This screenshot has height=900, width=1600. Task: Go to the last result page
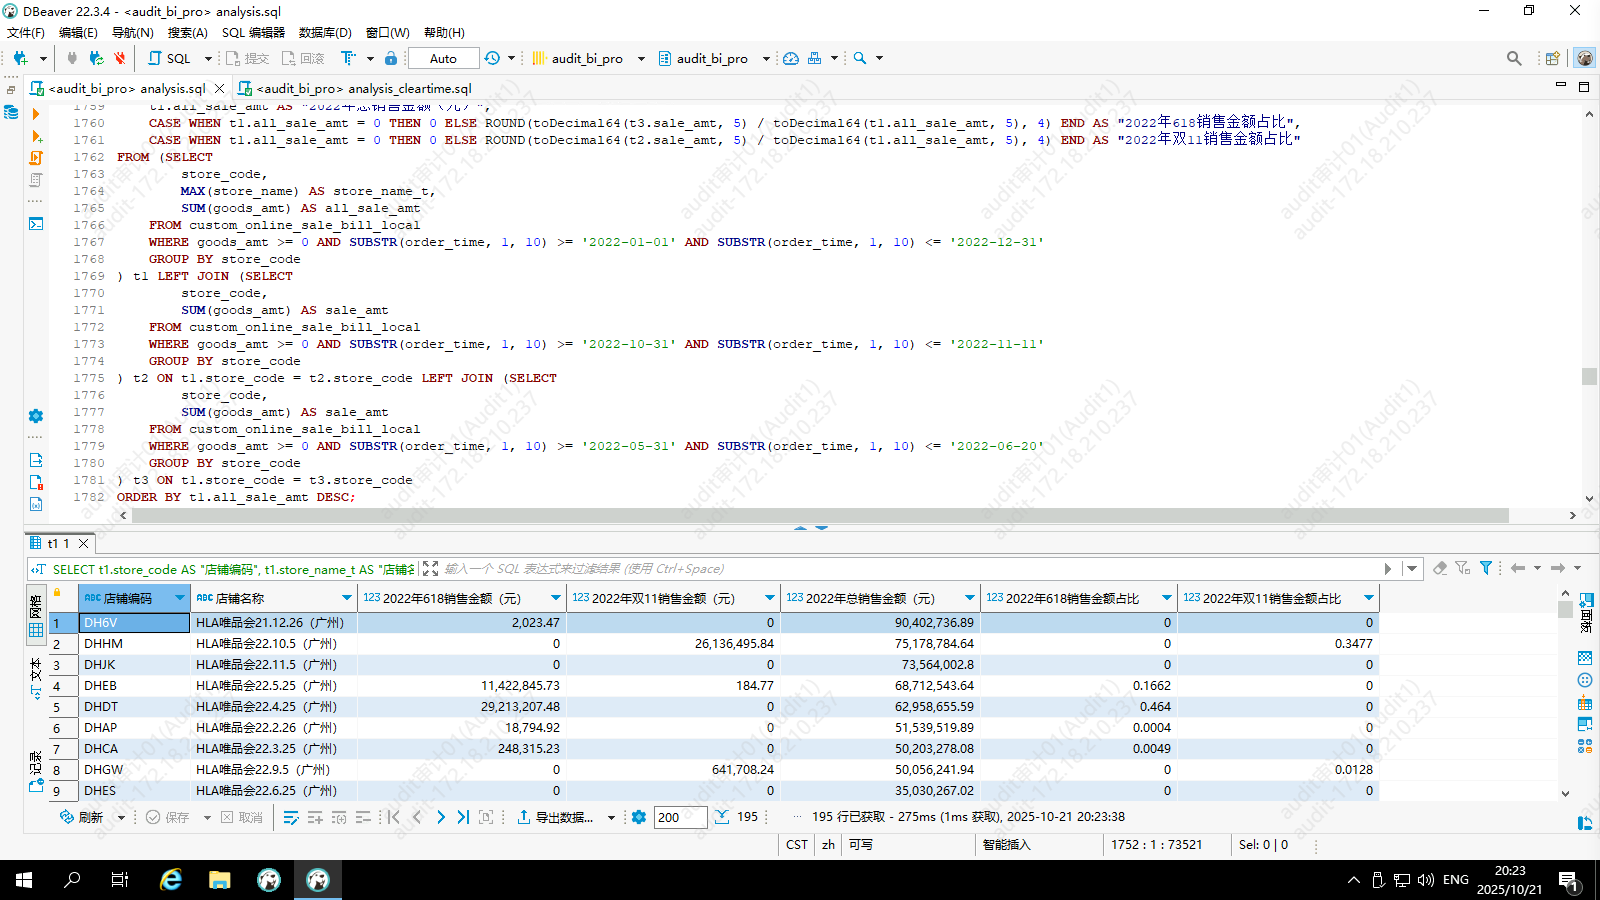(x=463, y=817)
